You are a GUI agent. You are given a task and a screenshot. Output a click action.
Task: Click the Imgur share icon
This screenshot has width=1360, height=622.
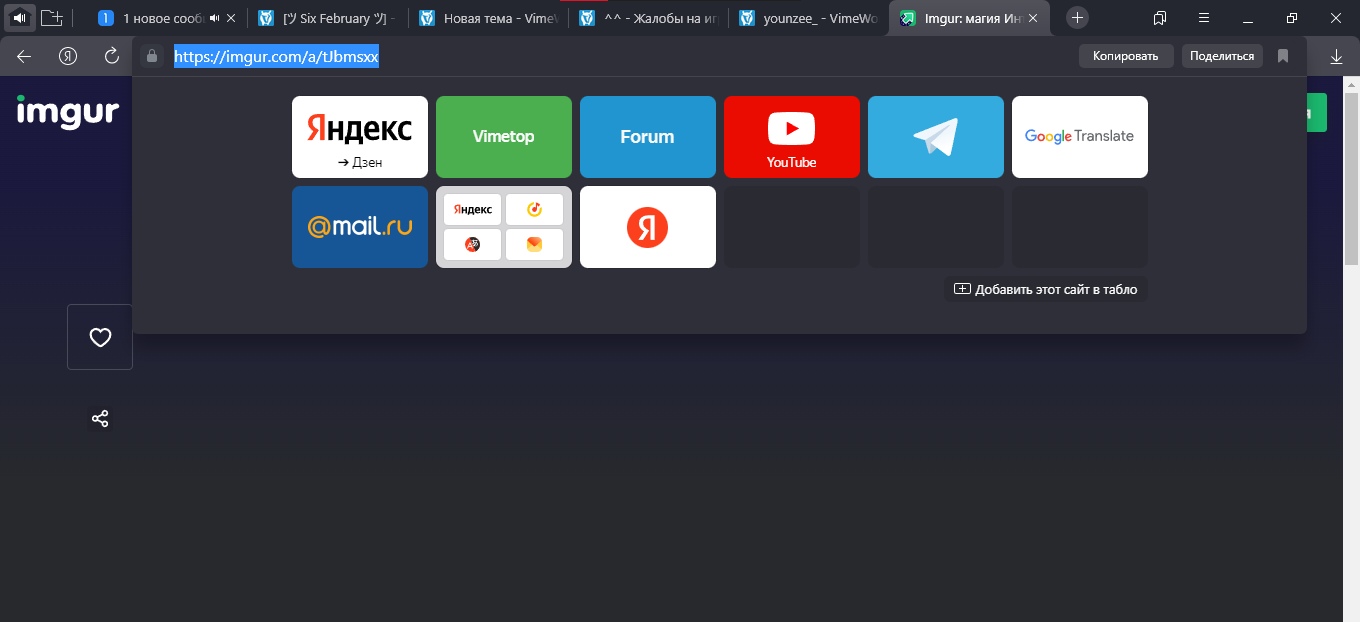coord(100,419)
